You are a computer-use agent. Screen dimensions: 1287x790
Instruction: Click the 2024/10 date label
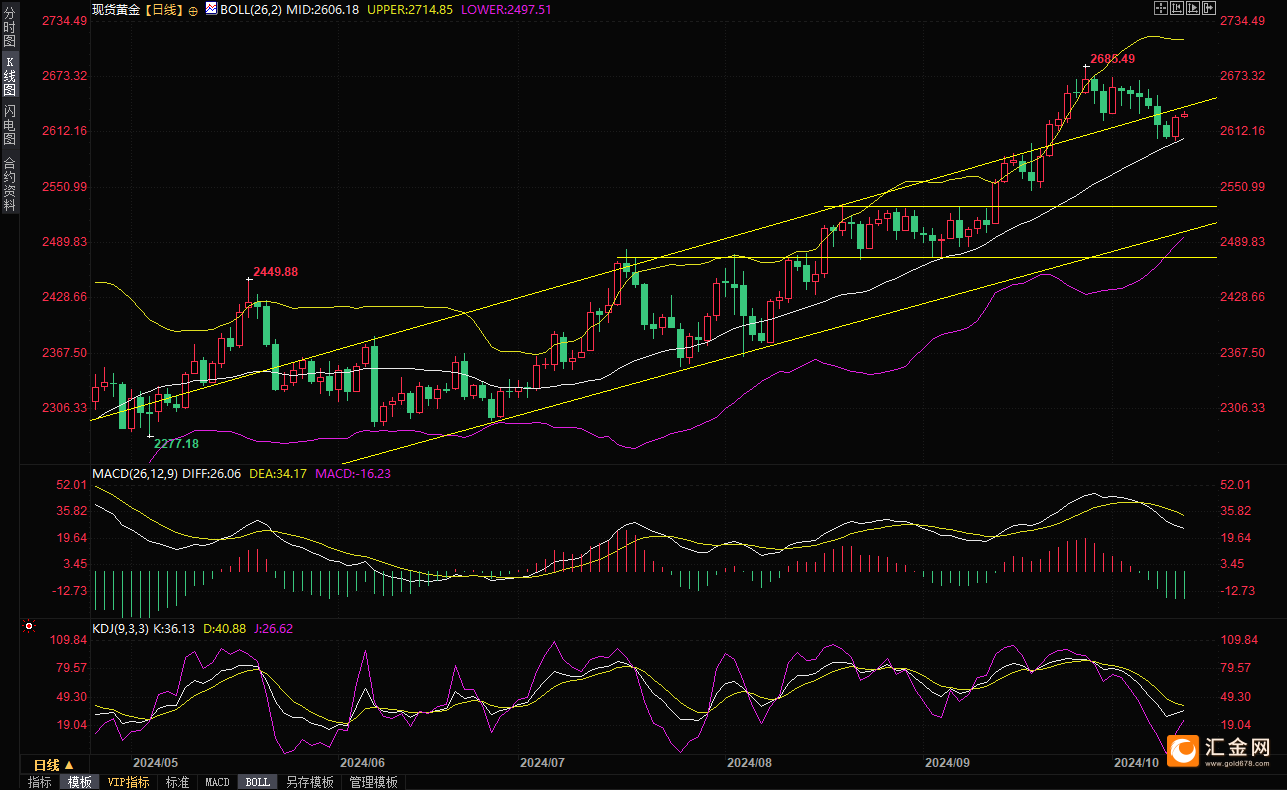click(1136, 762)
